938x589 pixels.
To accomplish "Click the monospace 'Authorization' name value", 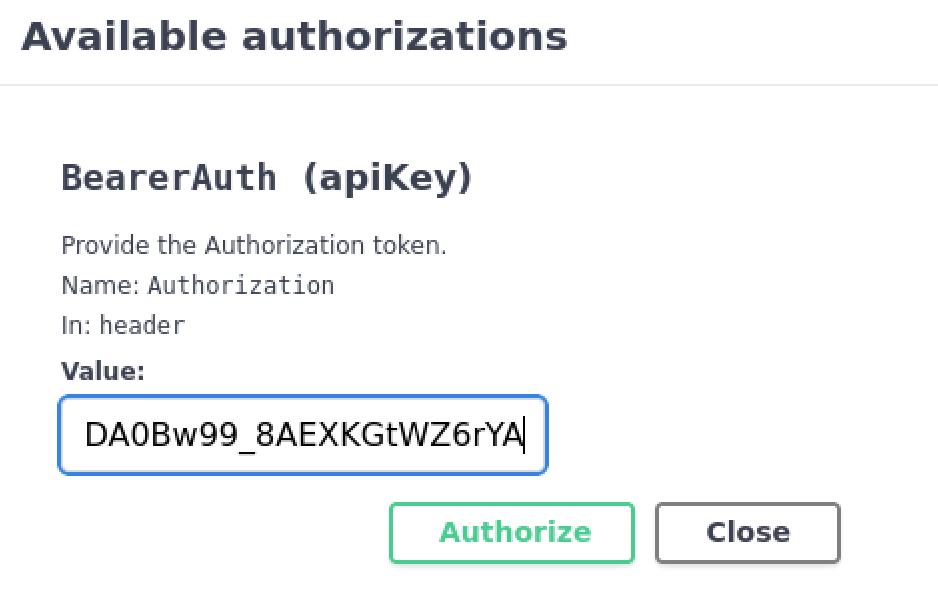I will pos(241,285).
